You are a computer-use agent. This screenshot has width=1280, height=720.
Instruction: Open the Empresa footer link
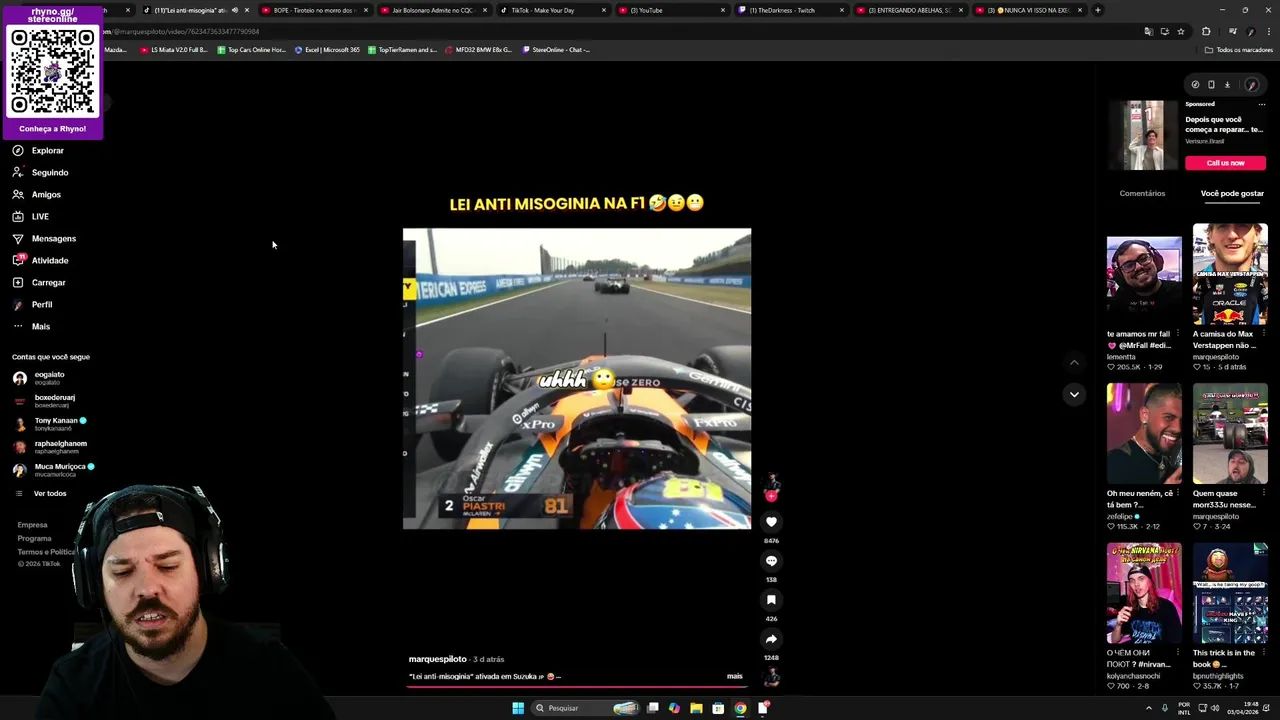pyautogui.click(x=32, y=525)
